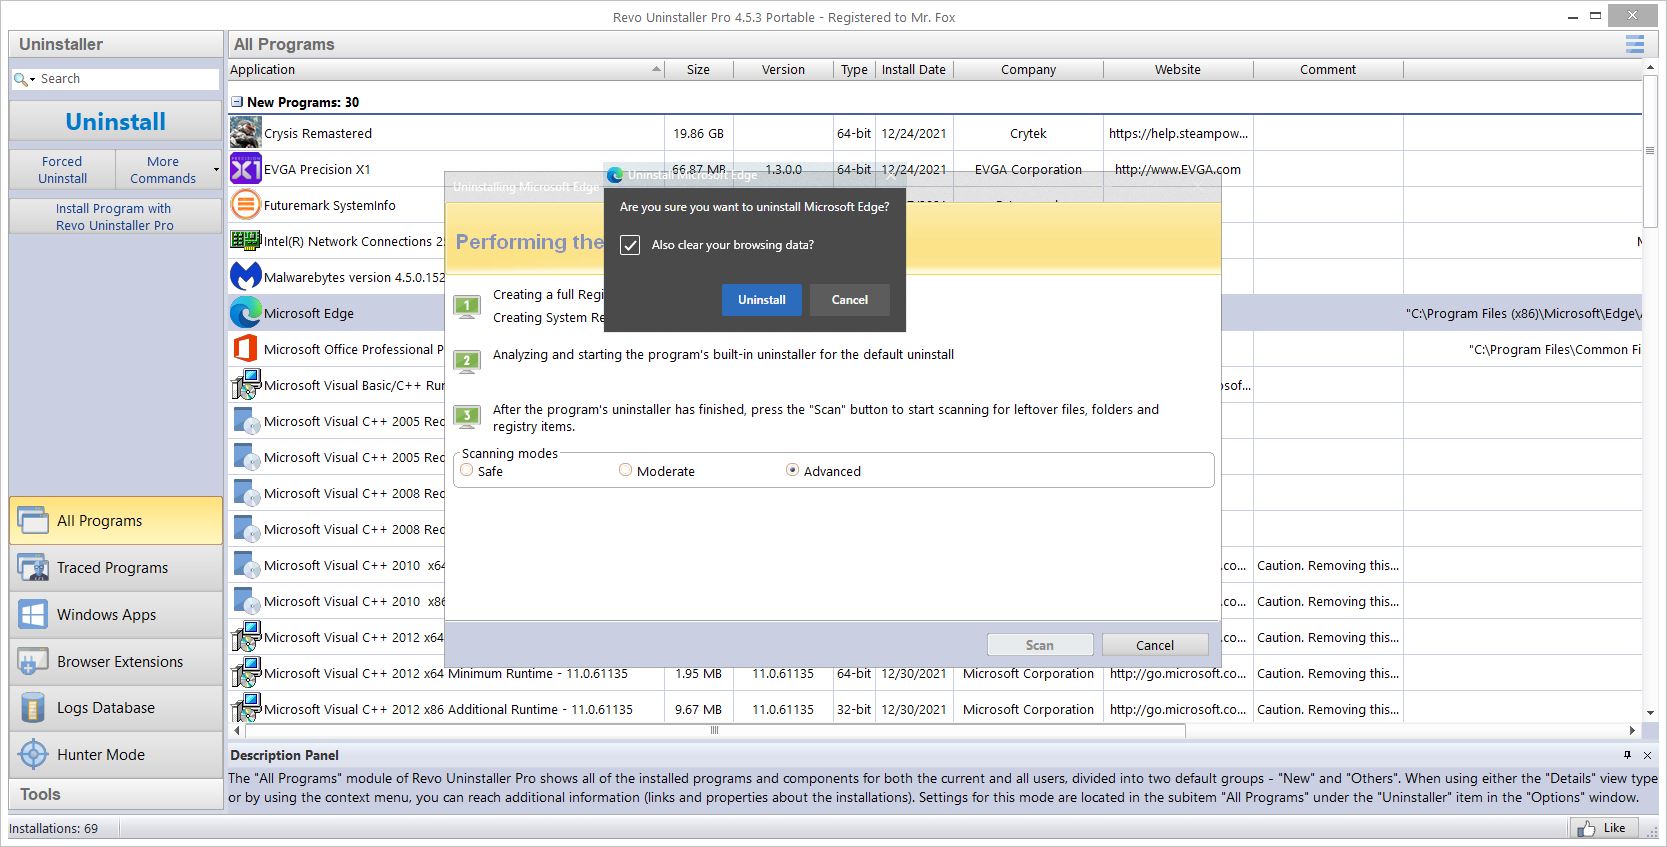Click the big Uninstall button in the sidebar
This screenshot has width=1667, height=847.
(116, 122)
